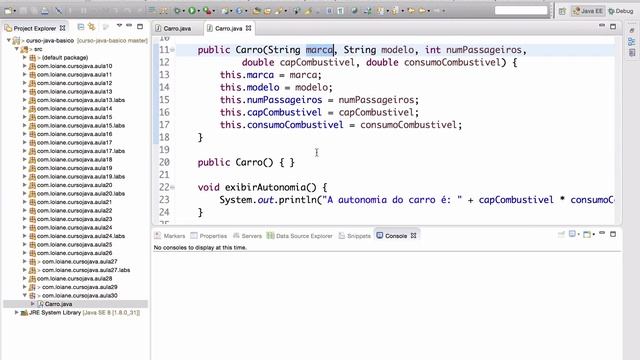Click 'this.consumoCombustivel' on line 17
Viewport: 640px width, 360px height.
coord(282,125)
